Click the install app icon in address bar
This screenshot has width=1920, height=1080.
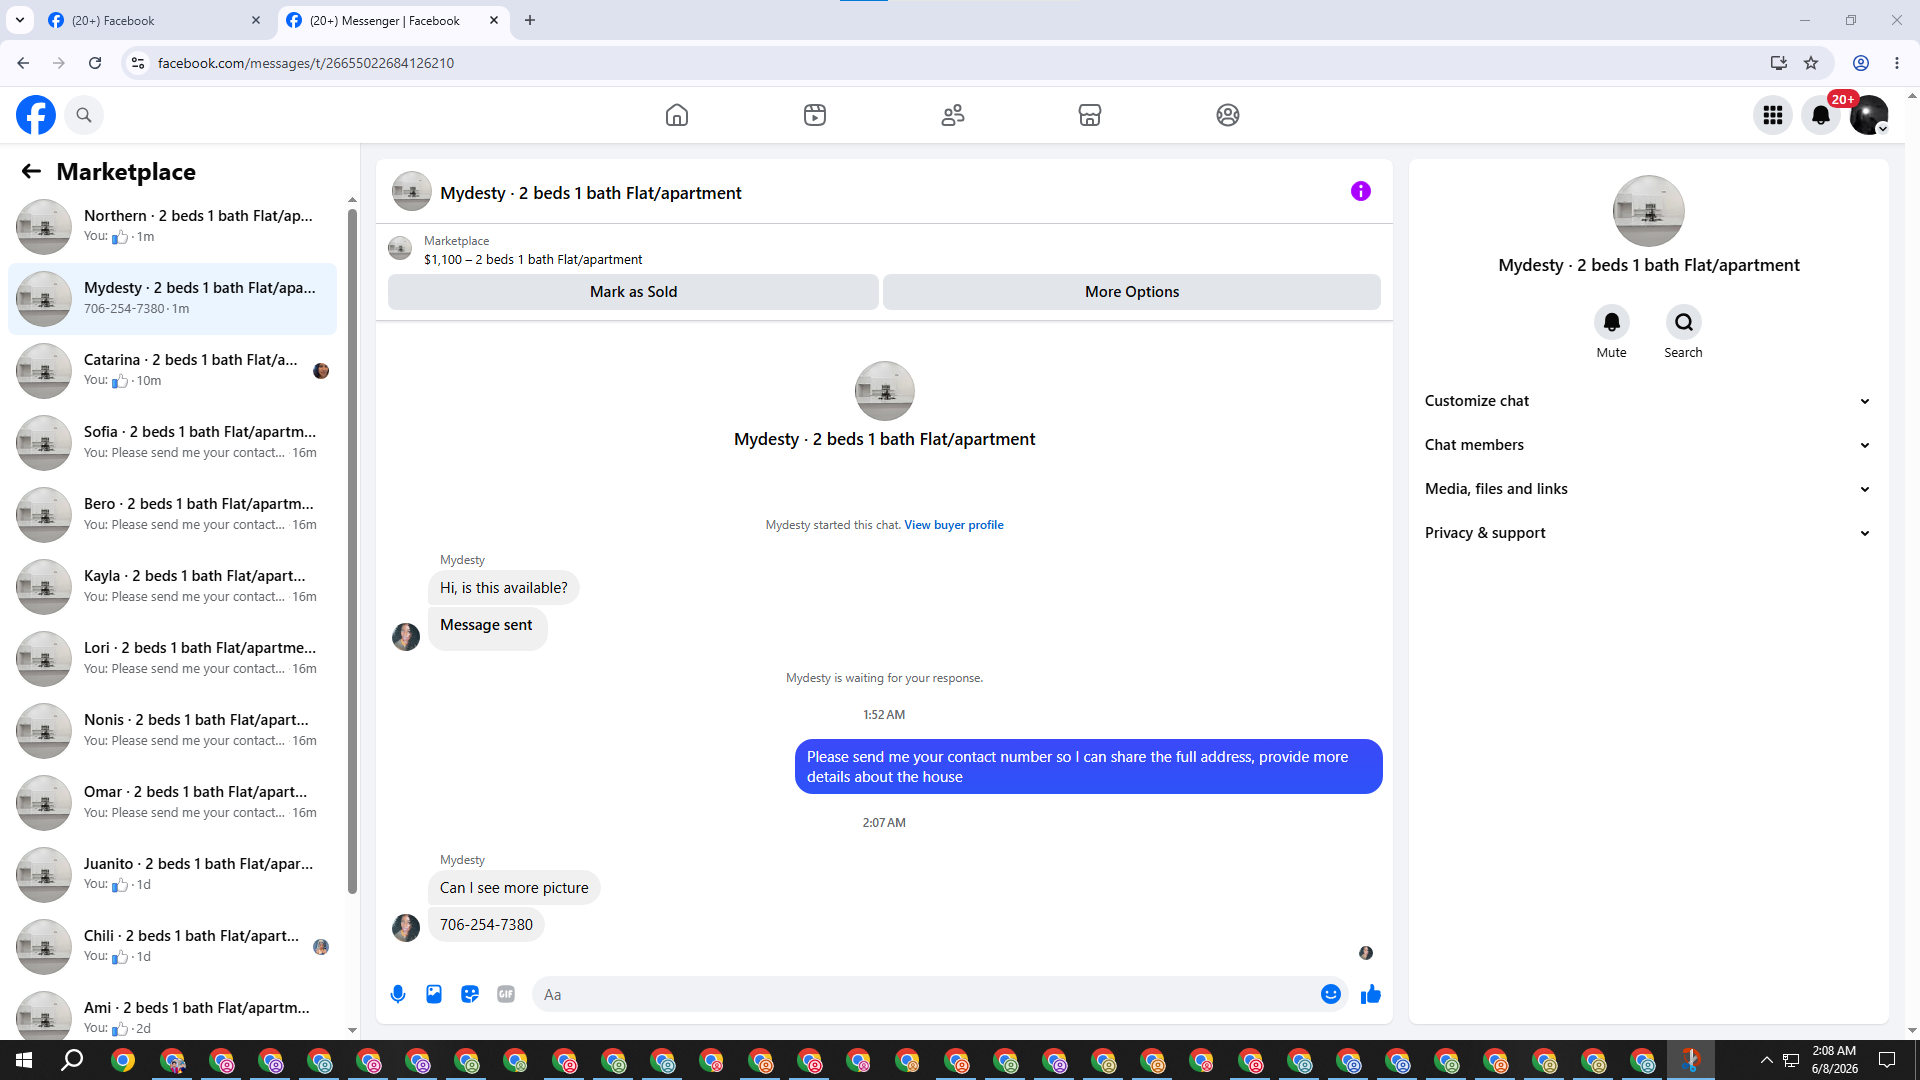[x=1779, y=63]
